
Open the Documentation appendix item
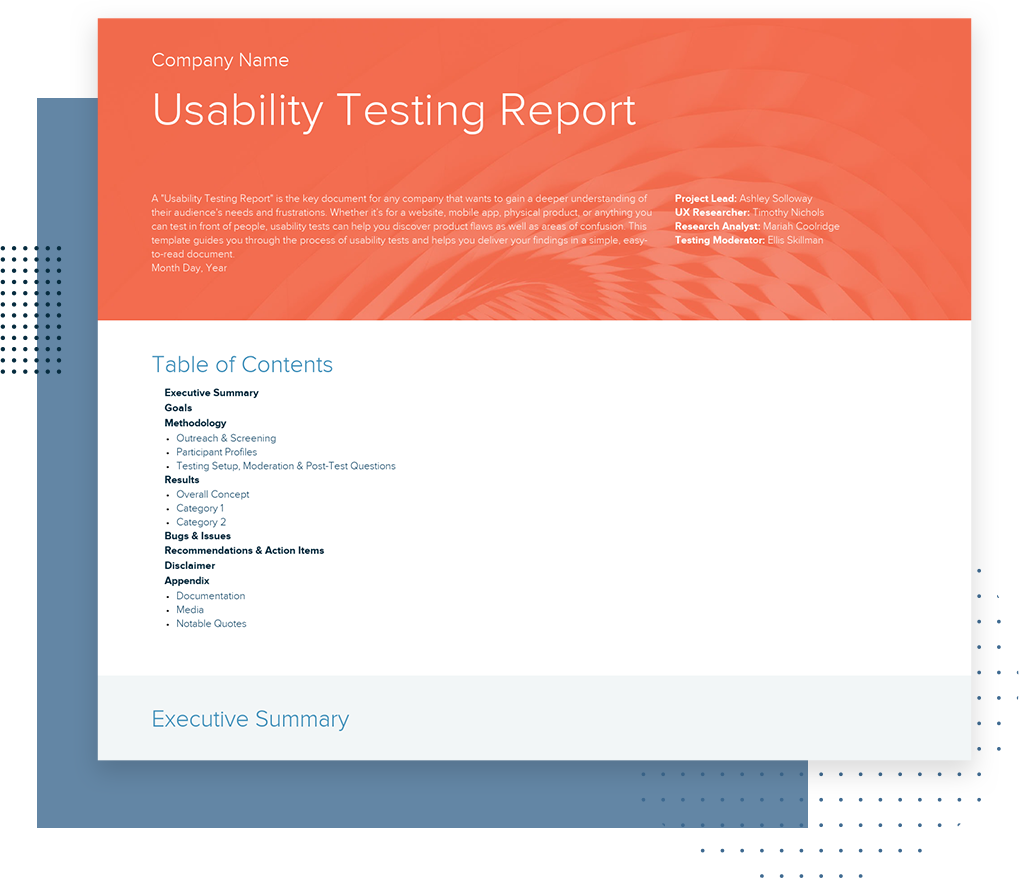(210, 595)
